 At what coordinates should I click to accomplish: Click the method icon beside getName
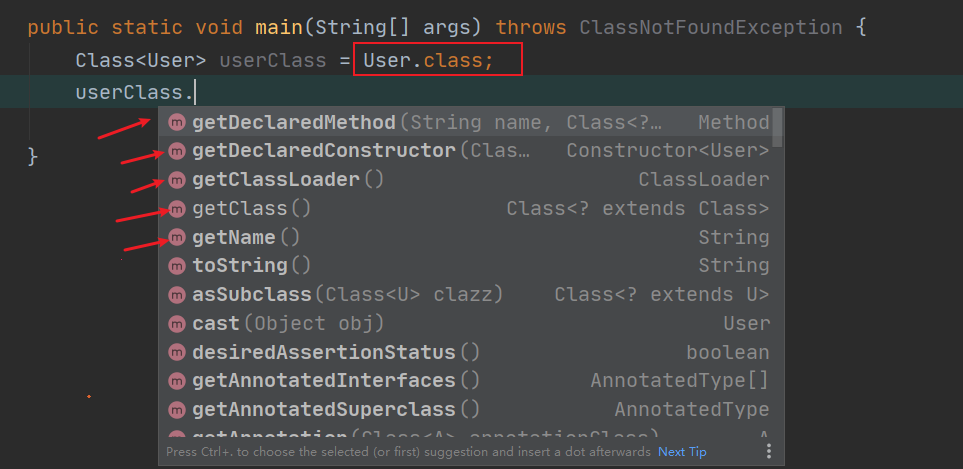click(177, 238)
